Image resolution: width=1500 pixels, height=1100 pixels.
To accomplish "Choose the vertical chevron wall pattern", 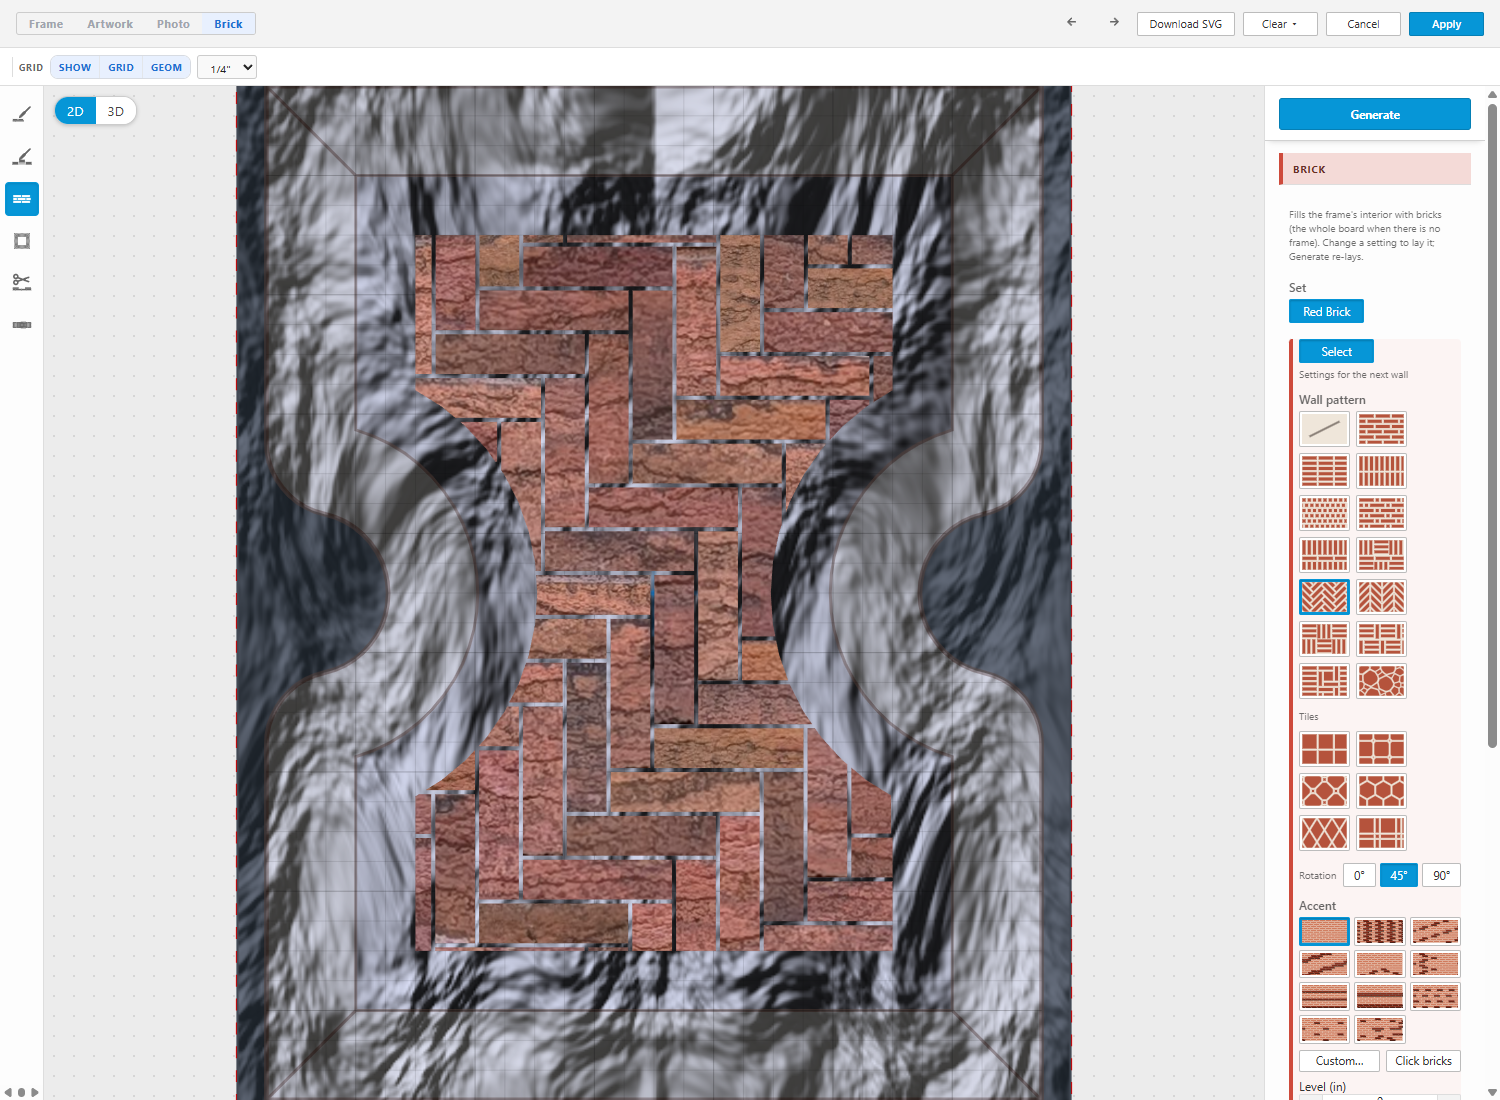I will [1382, 597].
